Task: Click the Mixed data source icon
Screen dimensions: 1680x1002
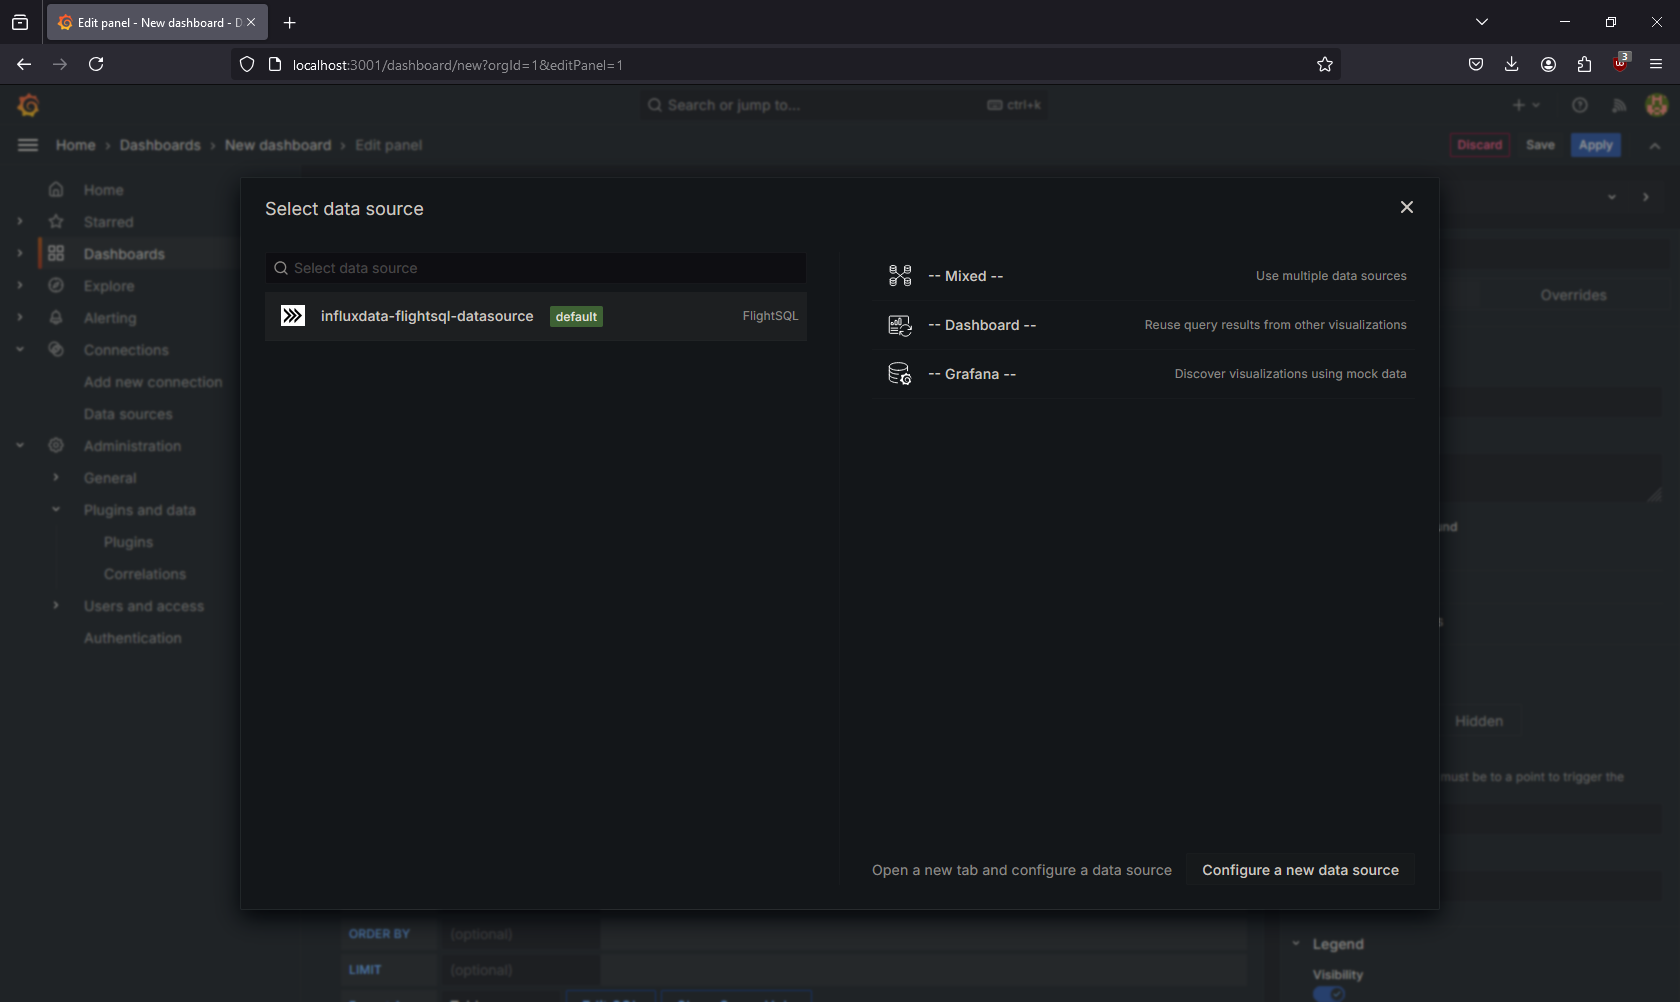Action: click(899, 276)
